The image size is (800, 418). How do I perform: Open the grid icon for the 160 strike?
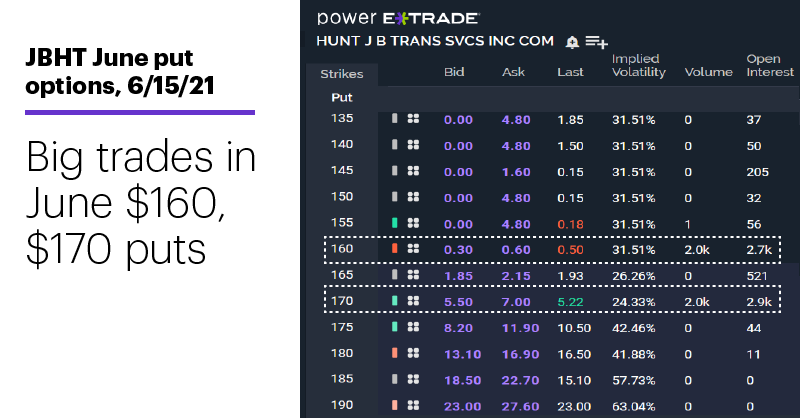[x=413, y=249]
